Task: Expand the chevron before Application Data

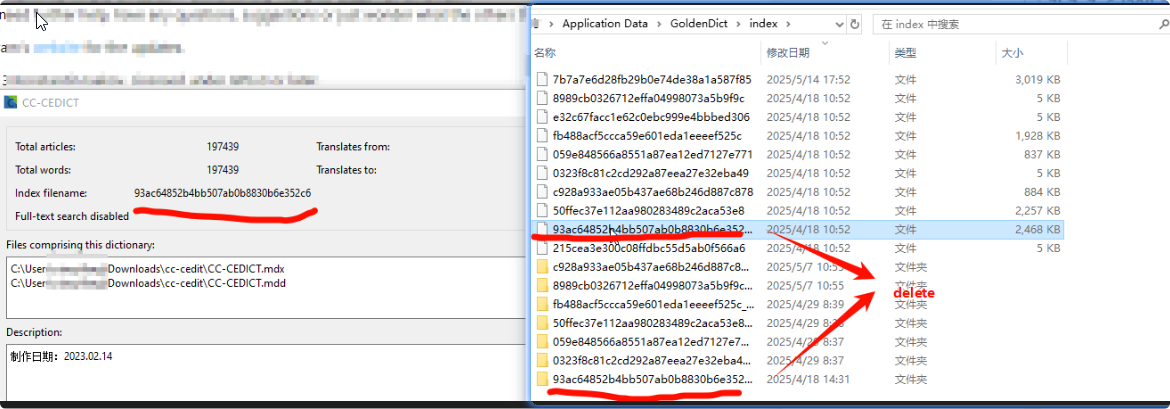Action: [551, 24]
